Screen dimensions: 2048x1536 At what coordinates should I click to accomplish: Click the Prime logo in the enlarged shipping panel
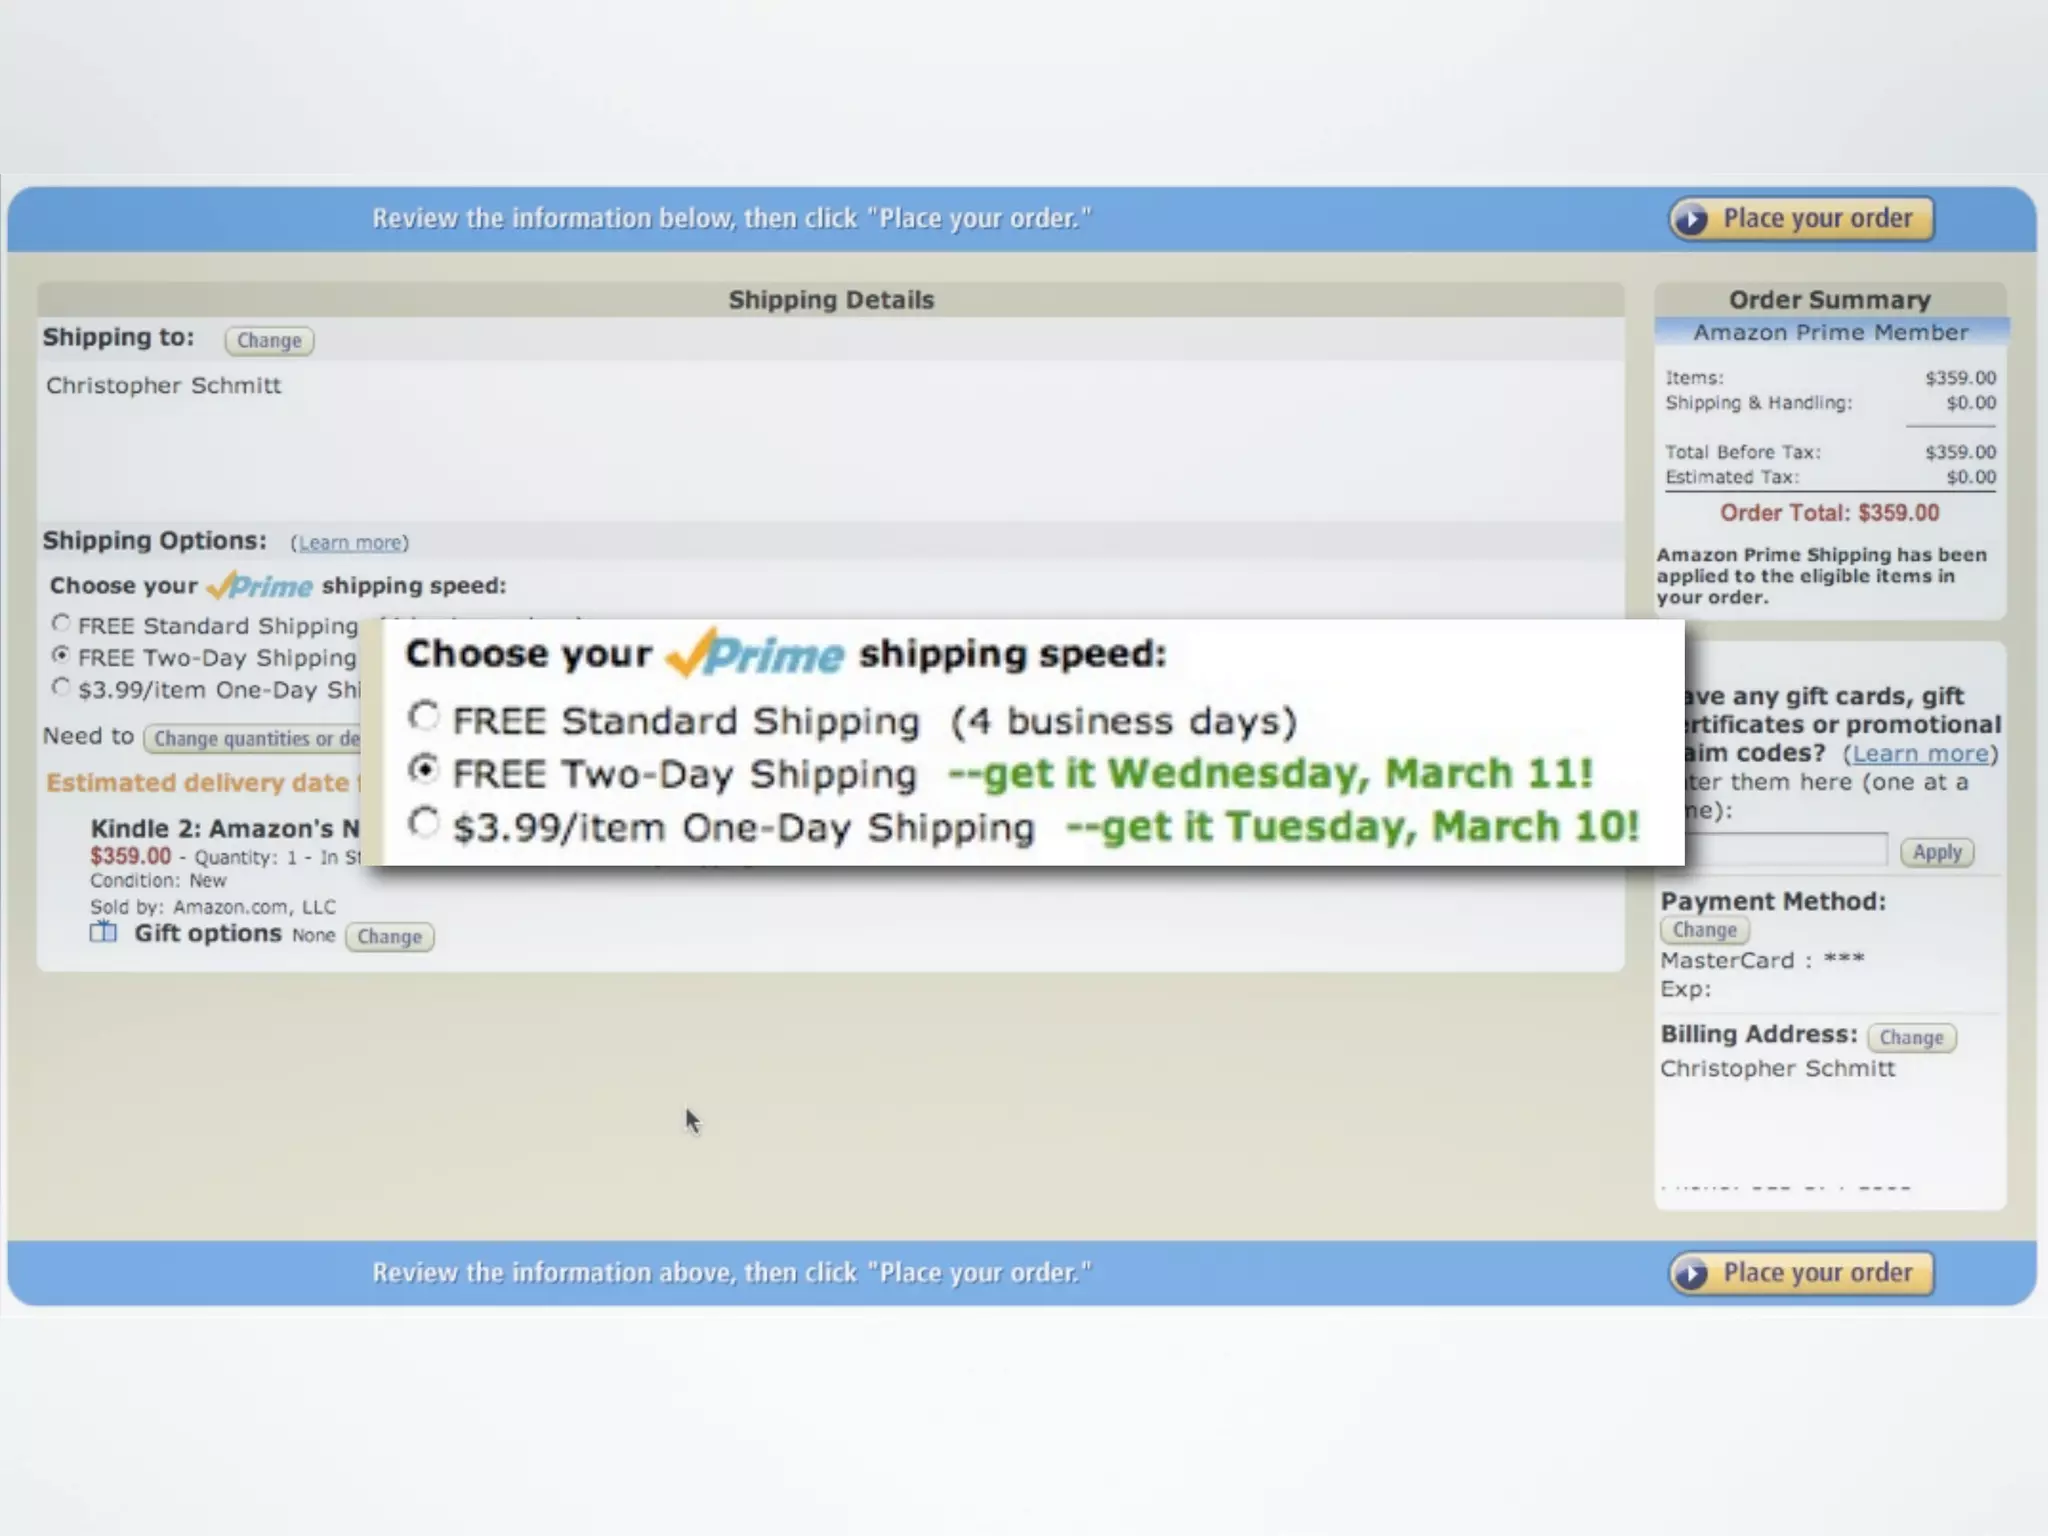coord(756,654)
